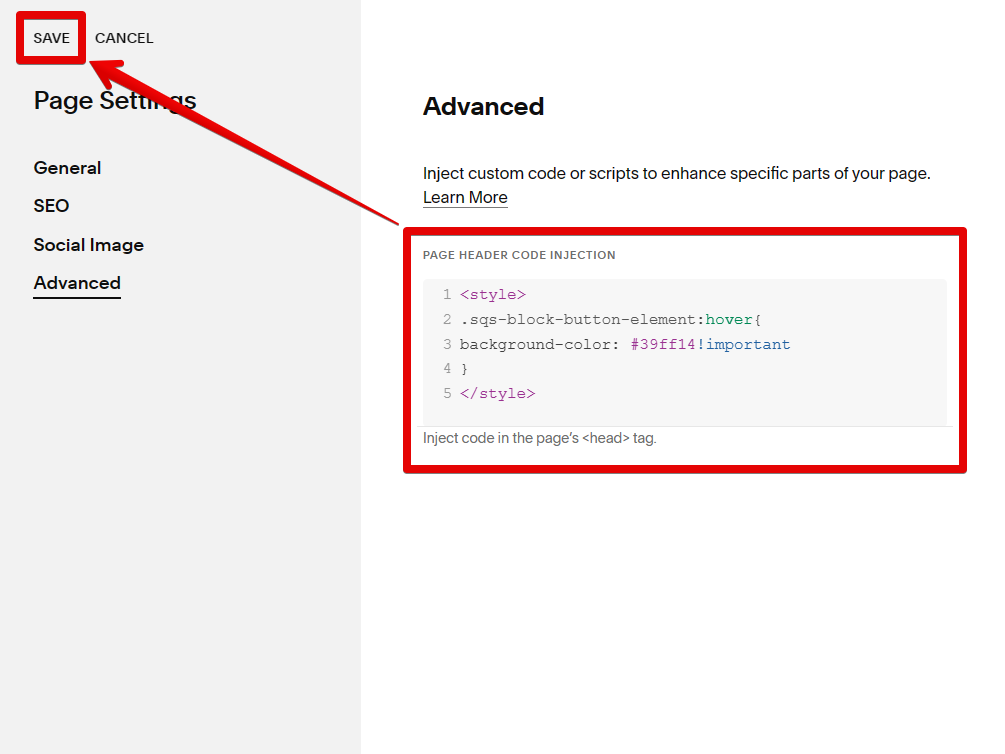The height and width of the screenshot is (754, 1005).
Task: Open the Learn More link
Action: pyautogui.click(x=465, y=197)
